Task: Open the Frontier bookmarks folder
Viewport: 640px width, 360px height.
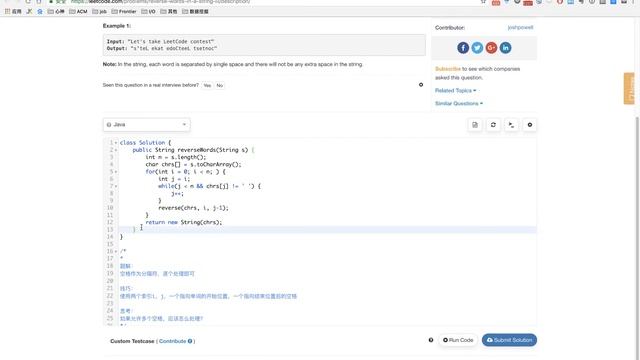Action: coord(124,11)
